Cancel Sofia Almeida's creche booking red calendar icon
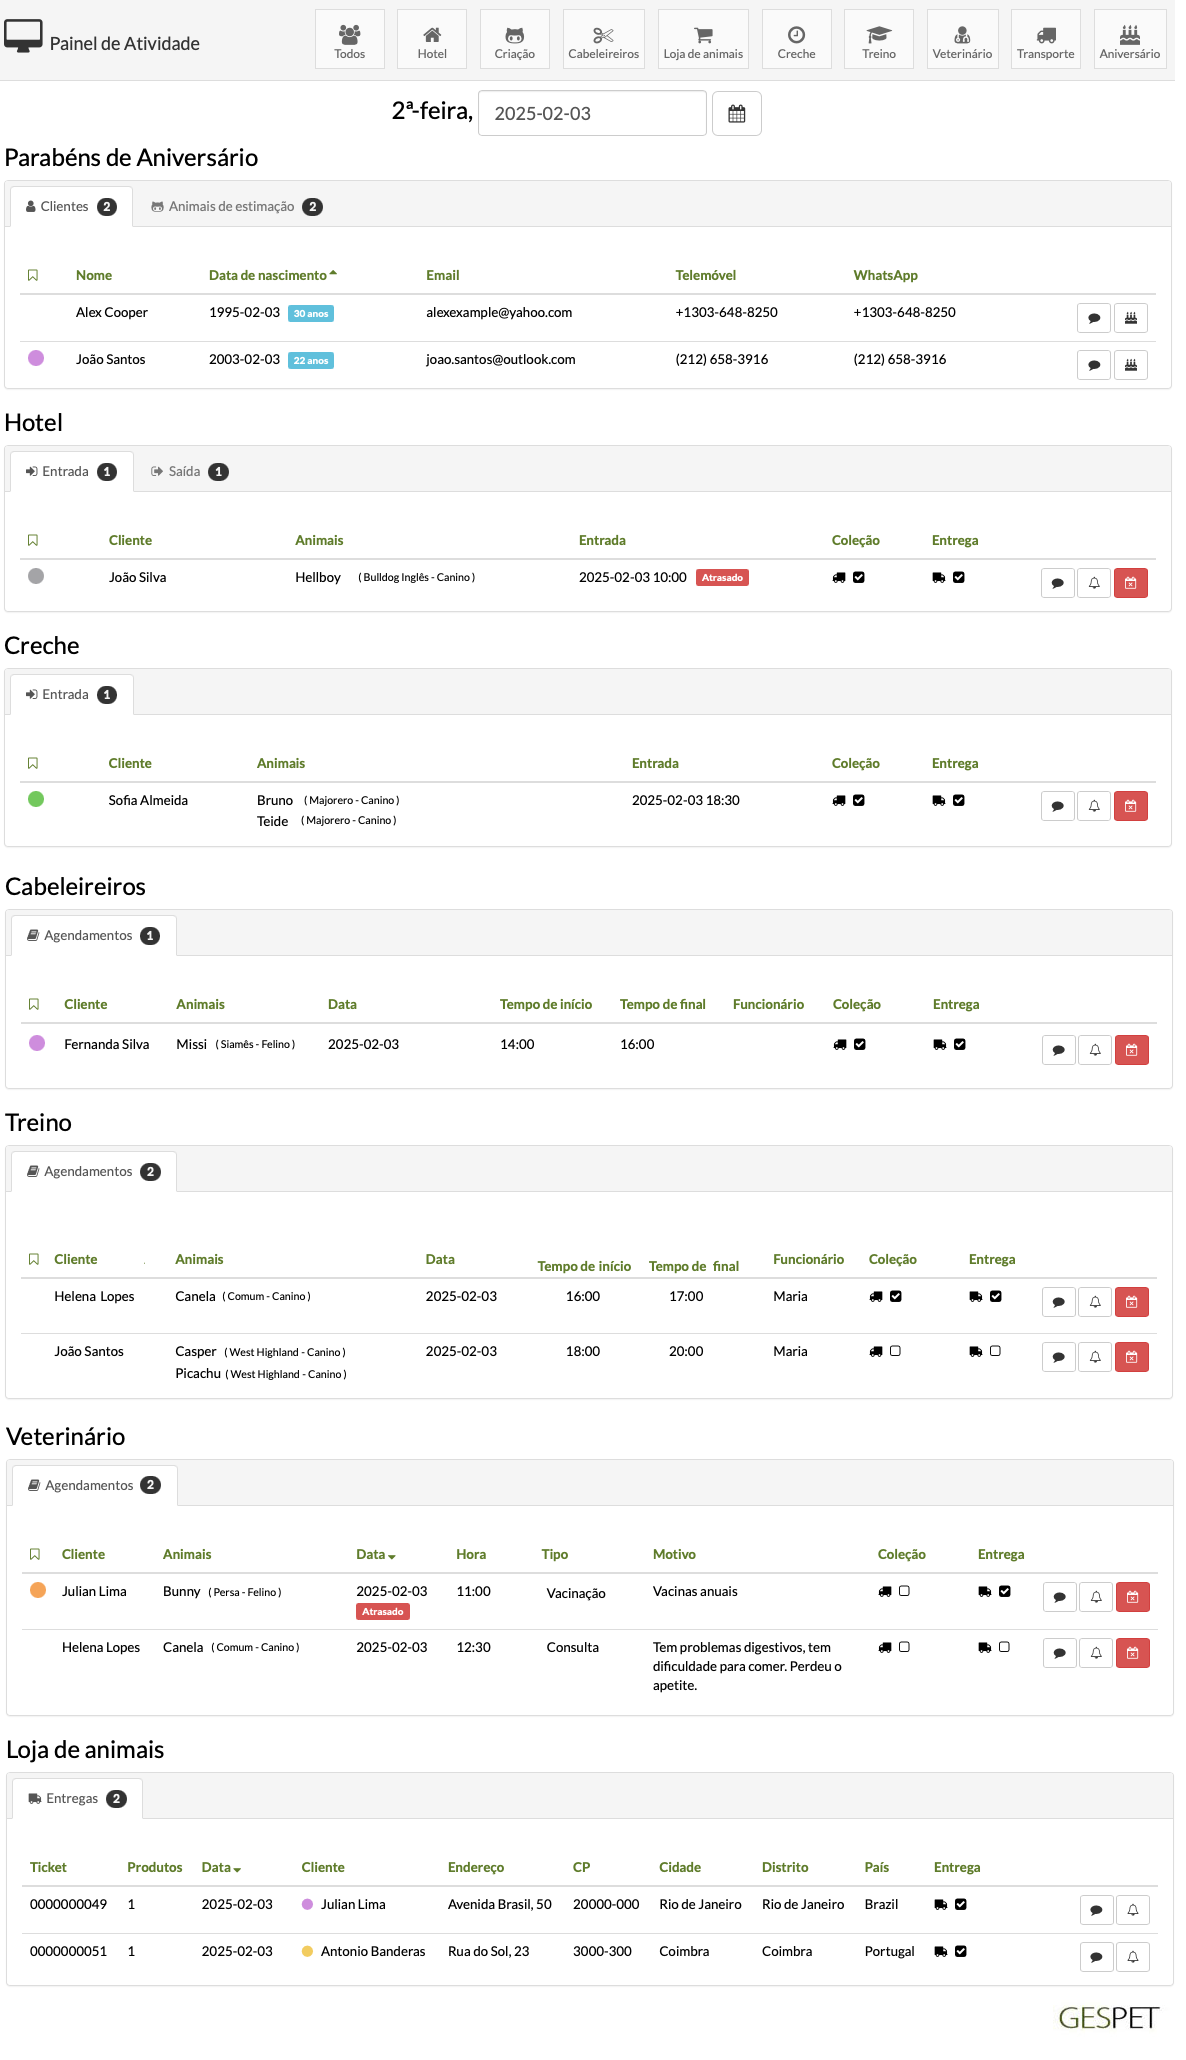The width and height of the screenshot is (1186, 2060). tap(1131, 806)
